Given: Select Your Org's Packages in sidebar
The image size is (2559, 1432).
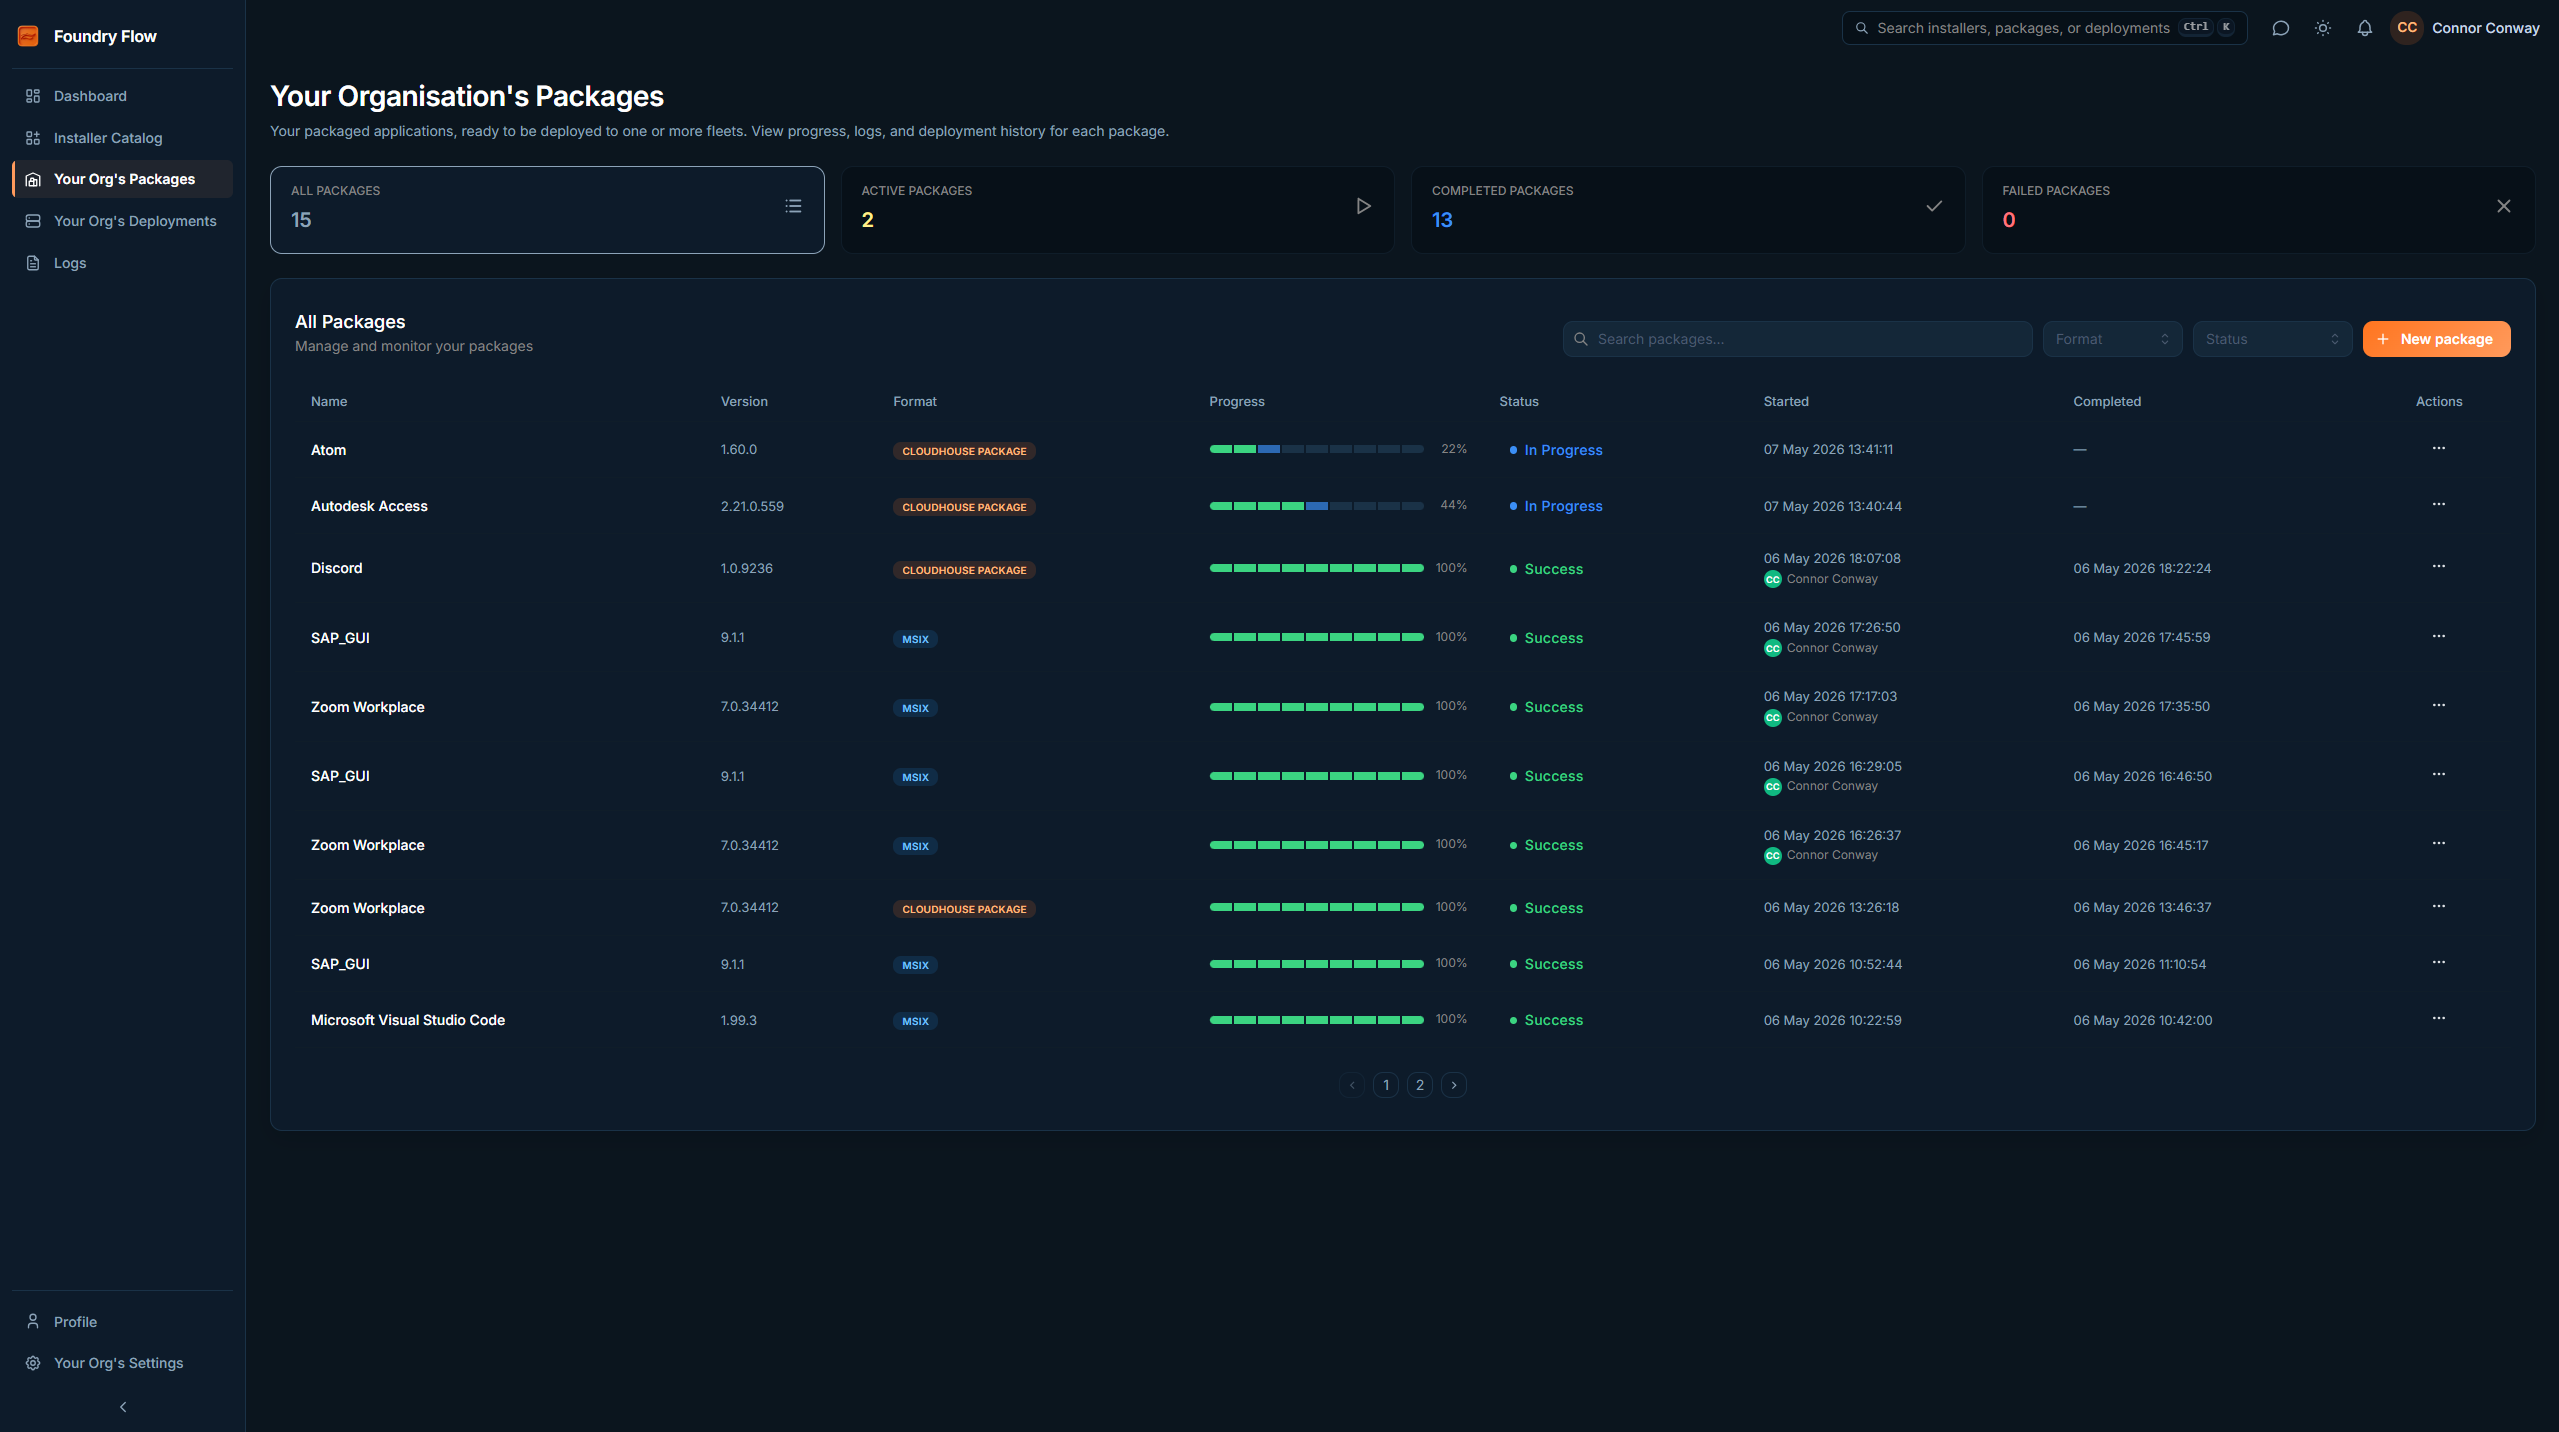Looking at the screenshot, I should click(x=122, y=179).
